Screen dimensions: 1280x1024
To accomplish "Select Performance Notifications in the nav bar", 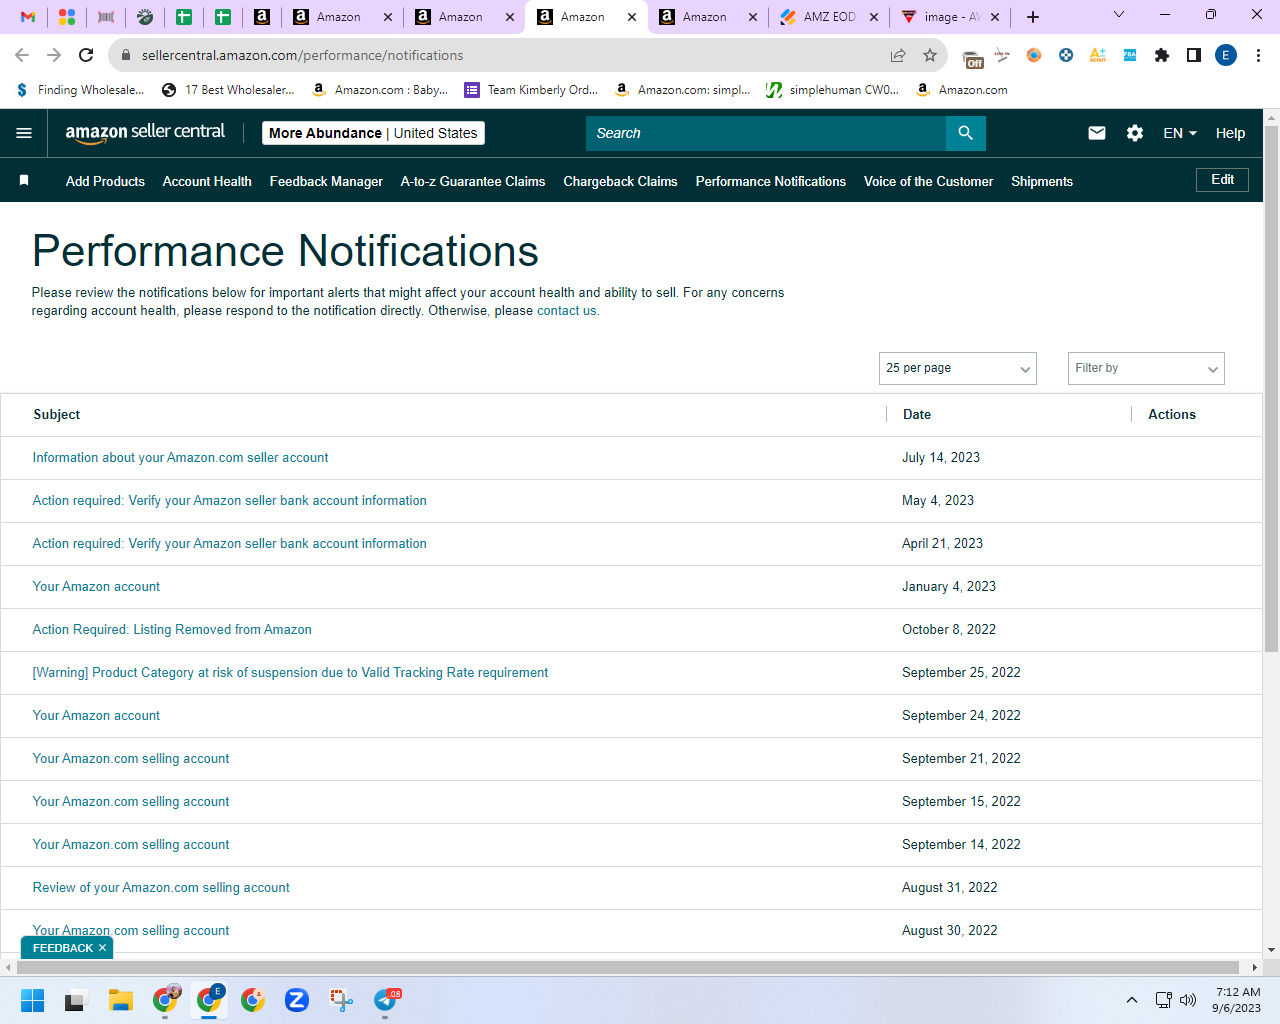I will pos(771,181).
